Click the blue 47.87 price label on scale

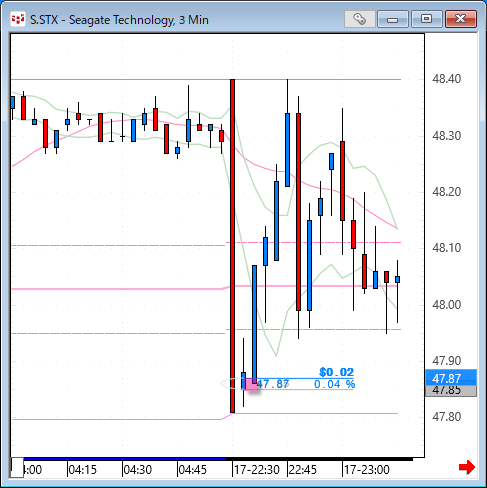(451, 378)
